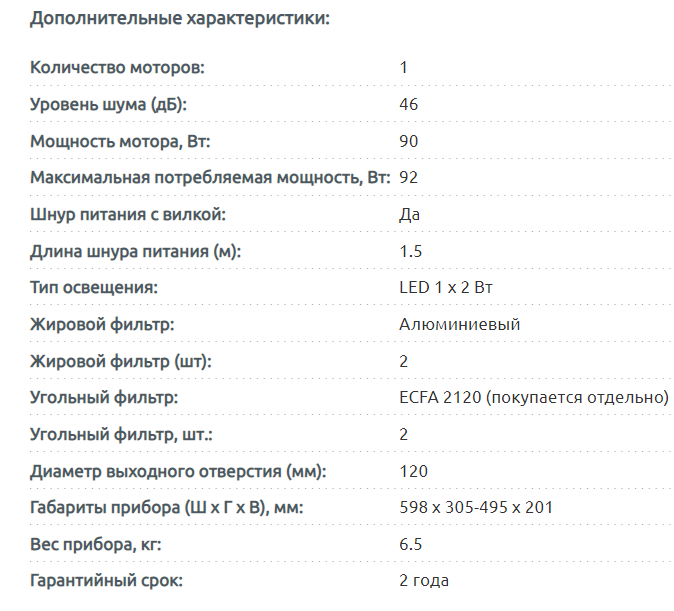Screen dimensions: 674x611
Task: Click the "Вес прибора, кг:" label
Action: click(x=95, y=545)
